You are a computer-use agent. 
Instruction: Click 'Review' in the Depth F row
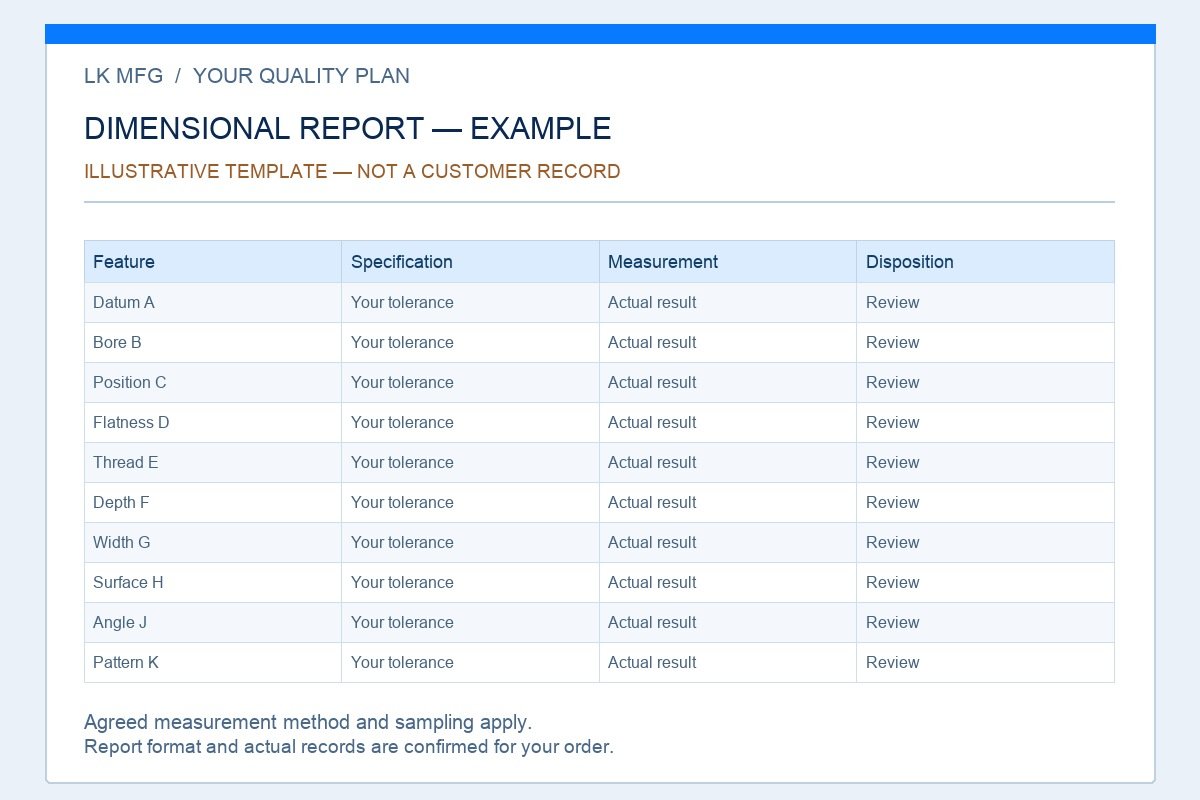click(893, 502)
